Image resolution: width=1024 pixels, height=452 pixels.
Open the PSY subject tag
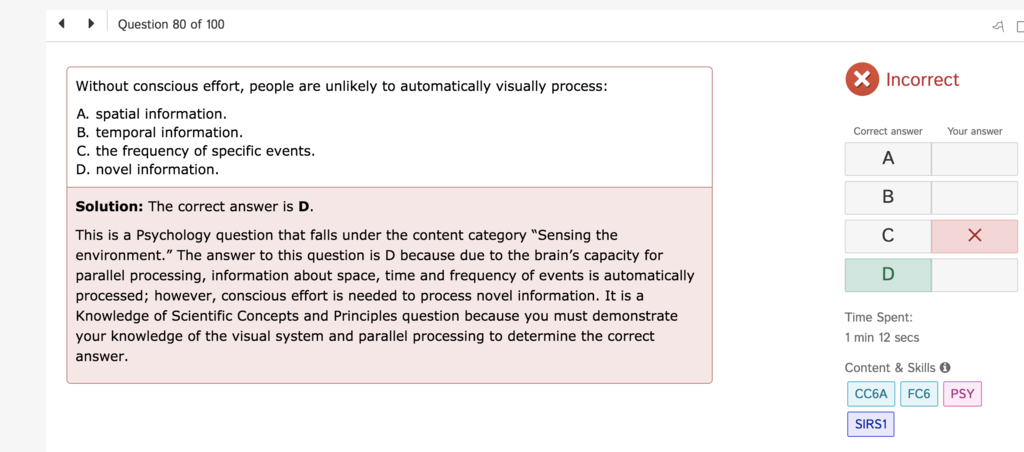[x=962, y=394]
